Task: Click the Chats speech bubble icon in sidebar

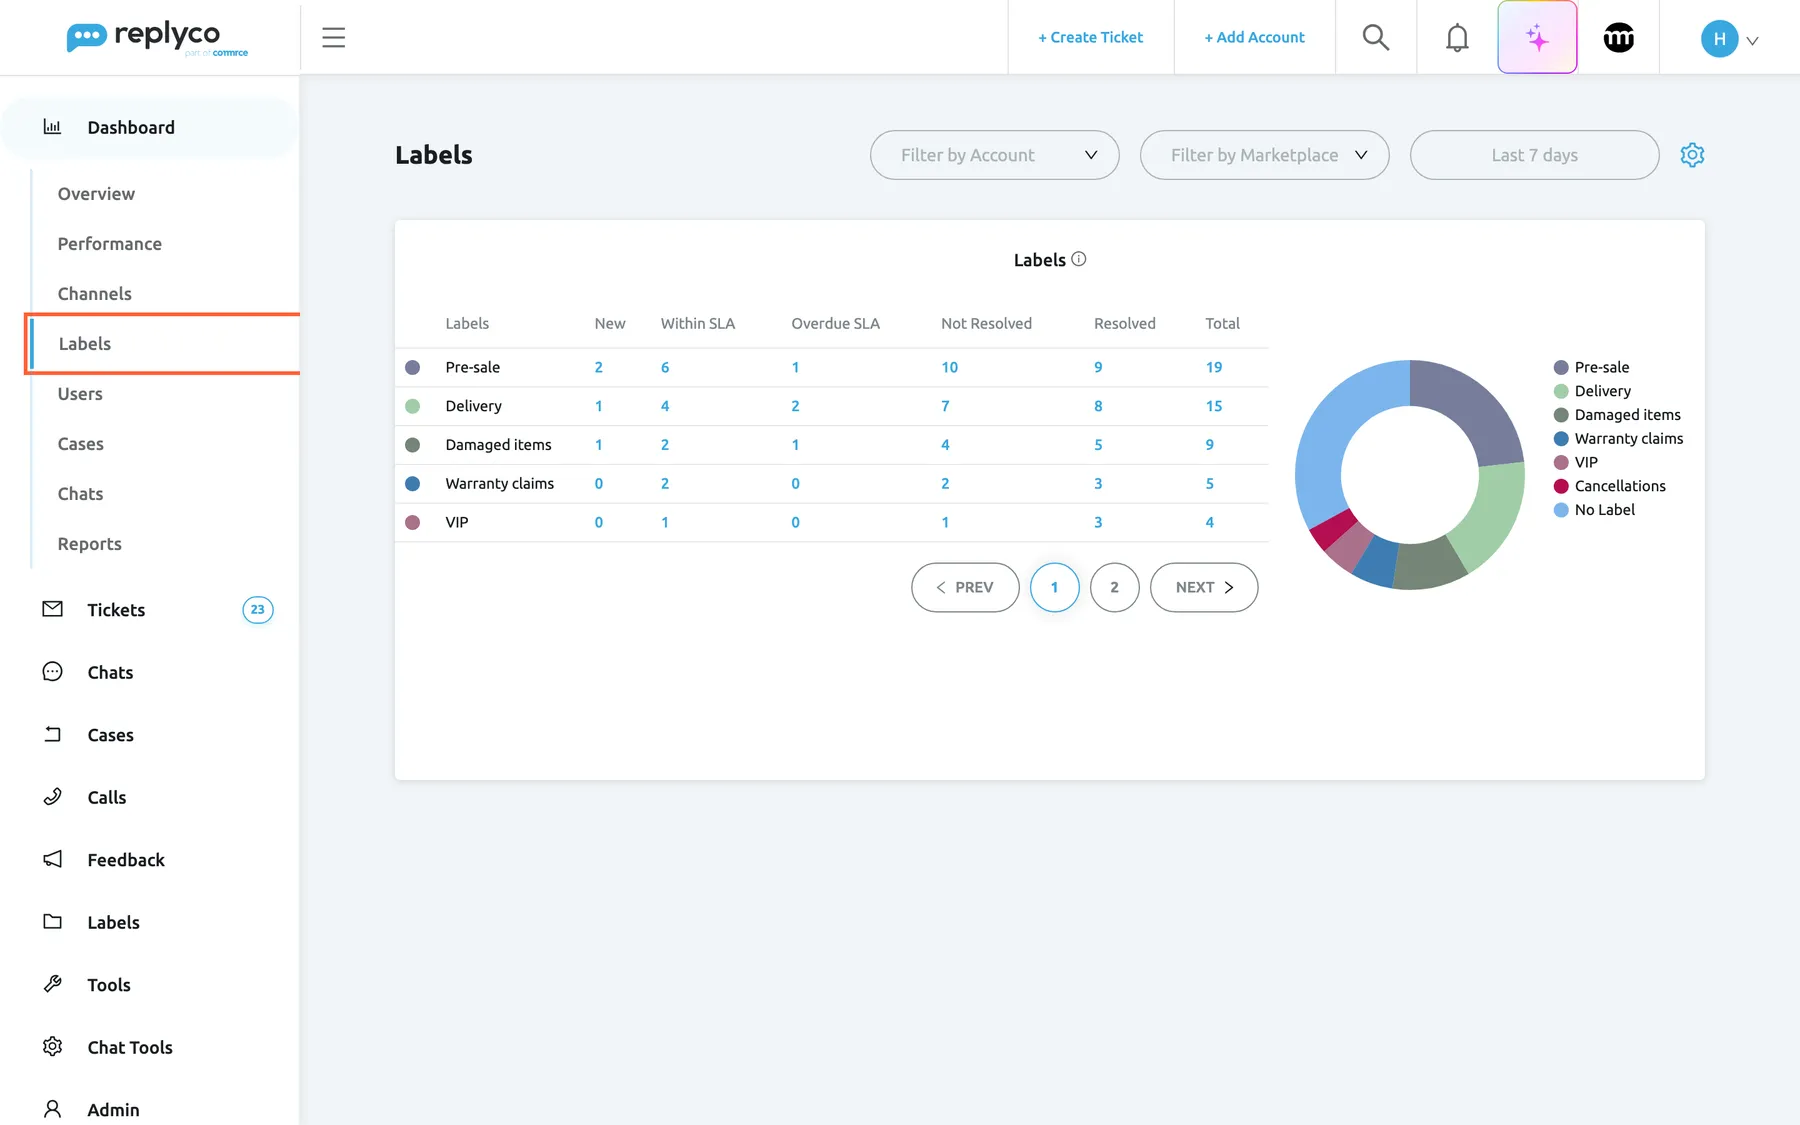Action: click(53, 672)
